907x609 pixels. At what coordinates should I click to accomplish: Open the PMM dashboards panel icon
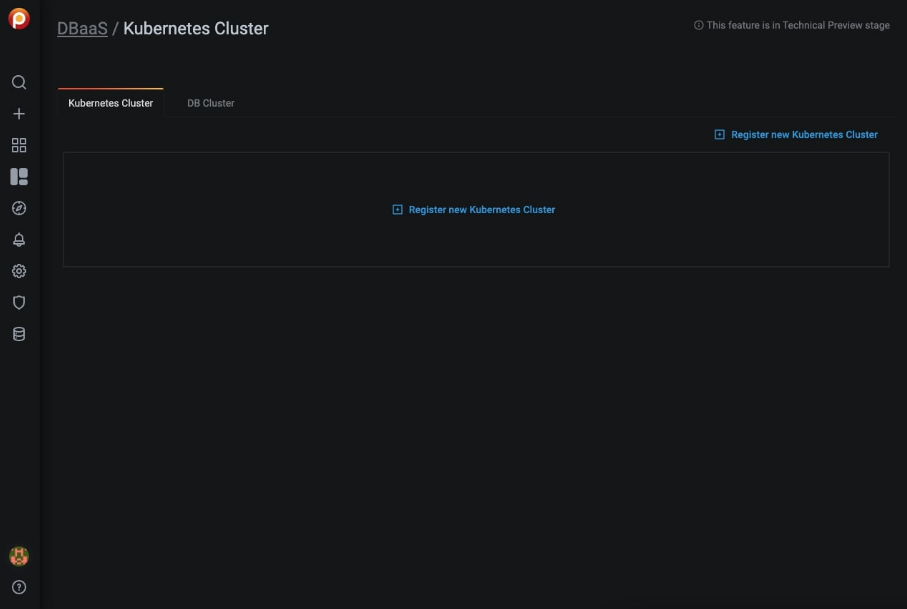click(19, 176)
